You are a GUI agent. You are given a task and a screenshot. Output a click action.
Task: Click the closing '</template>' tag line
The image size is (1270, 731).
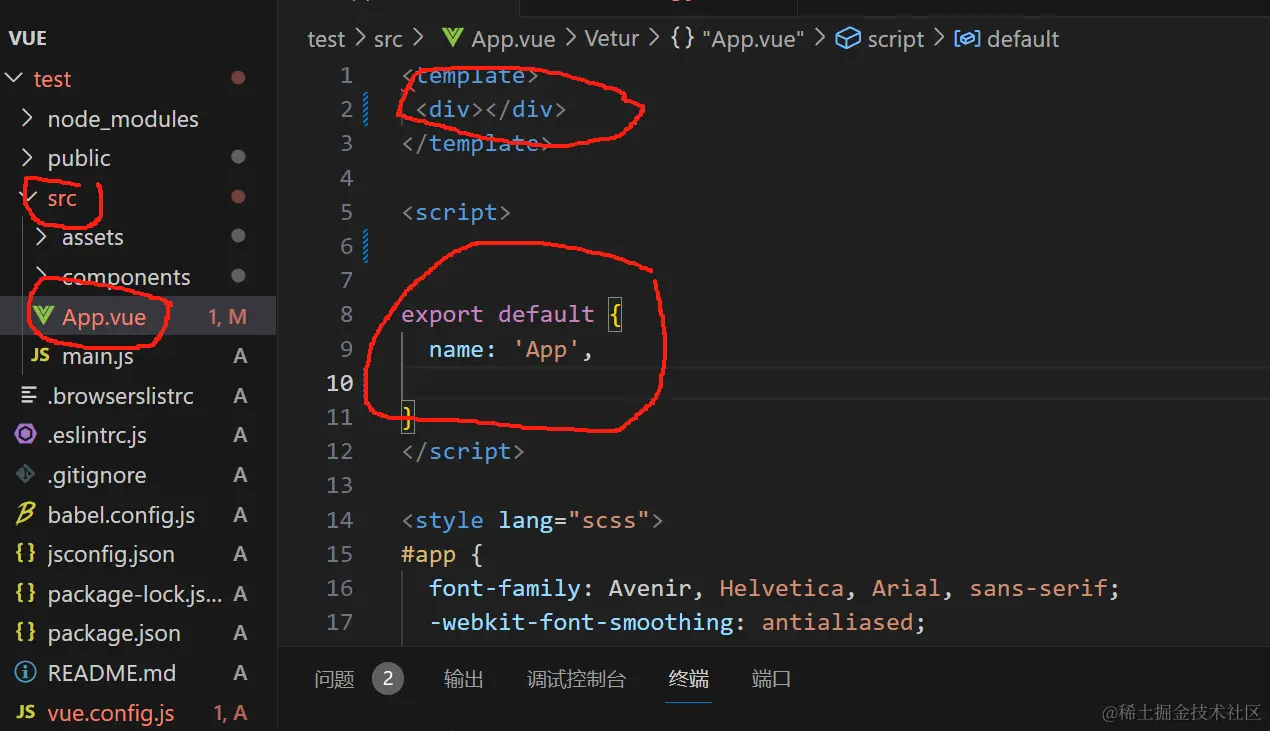(476, 143)
